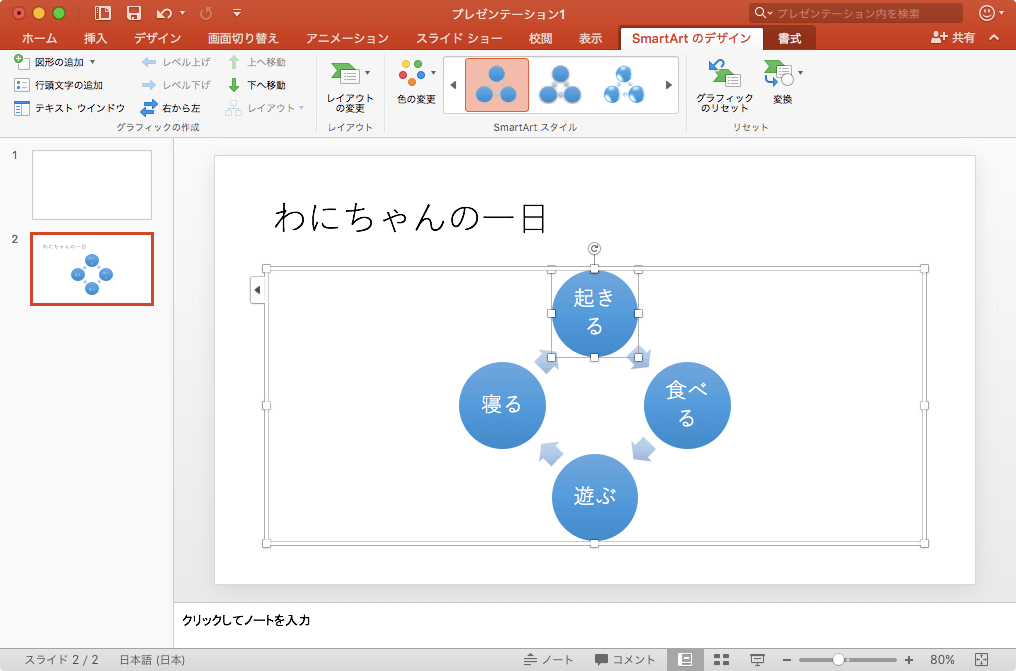Select the 遊ぶ circle shape

pos(594,497)
